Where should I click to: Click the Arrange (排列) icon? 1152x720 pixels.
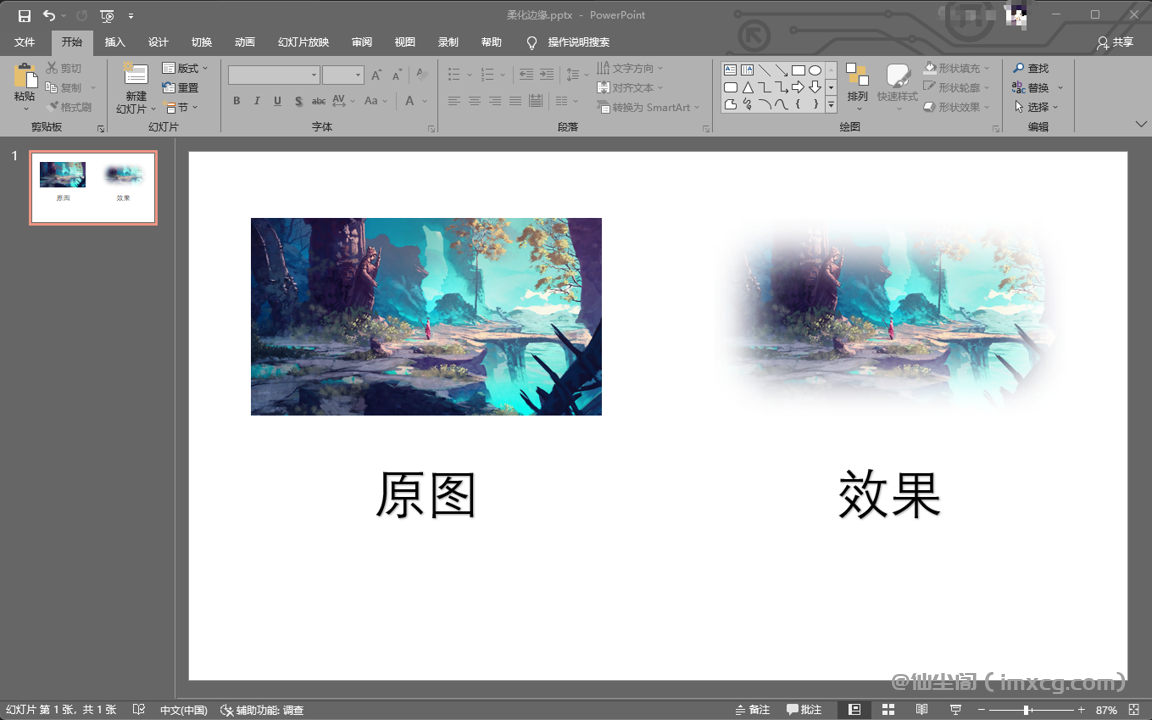[857, 74]
